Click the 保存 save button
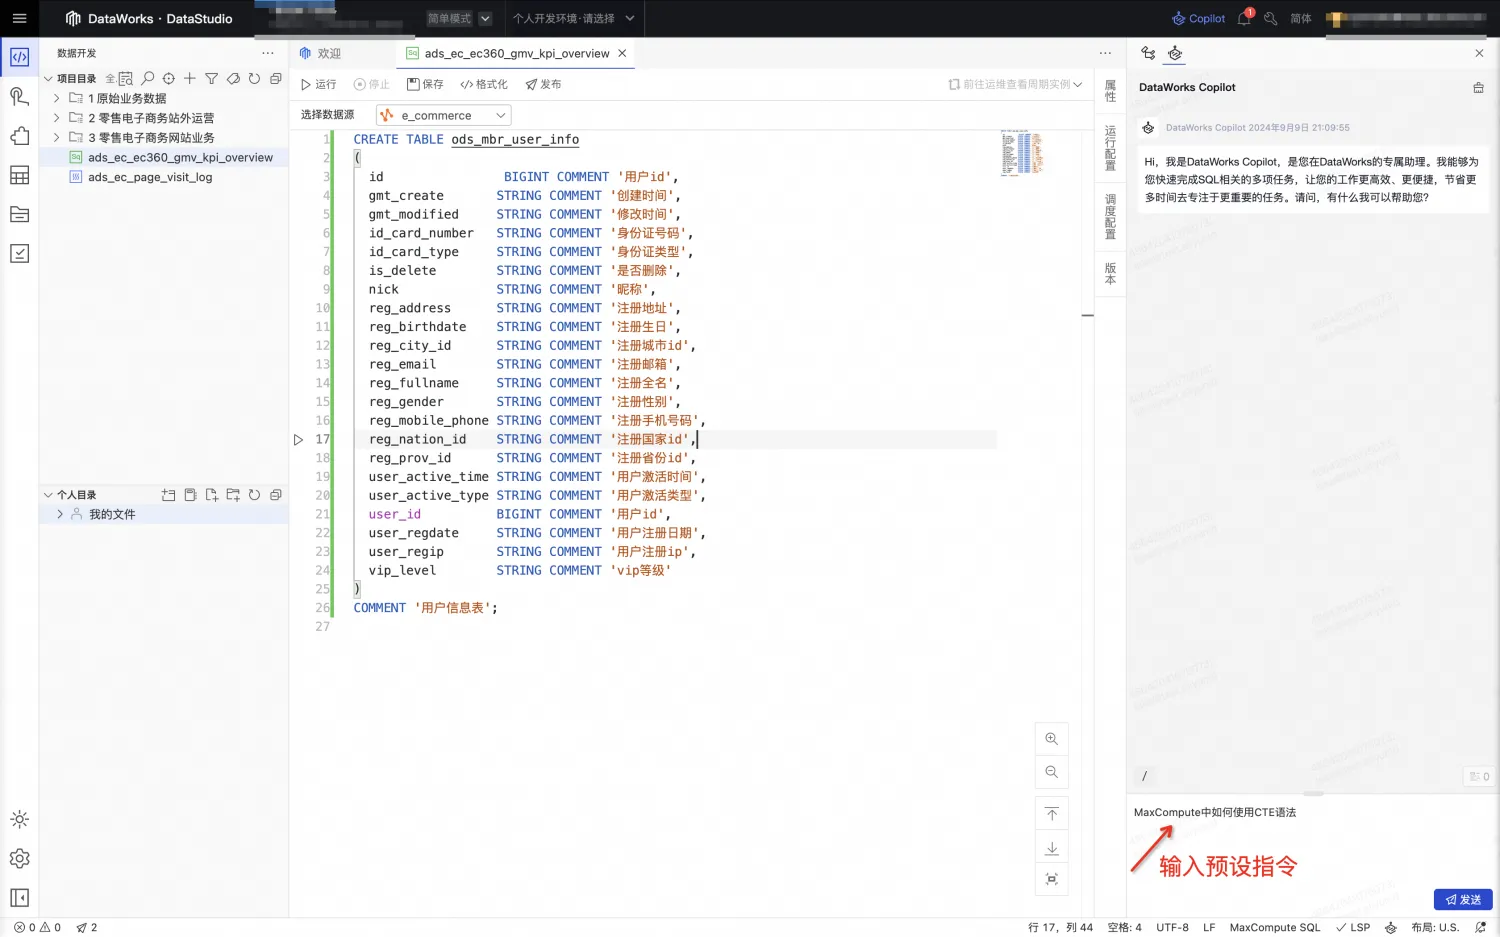The image size is (1500, 937). pyautogui.click(x=425, y=84)
